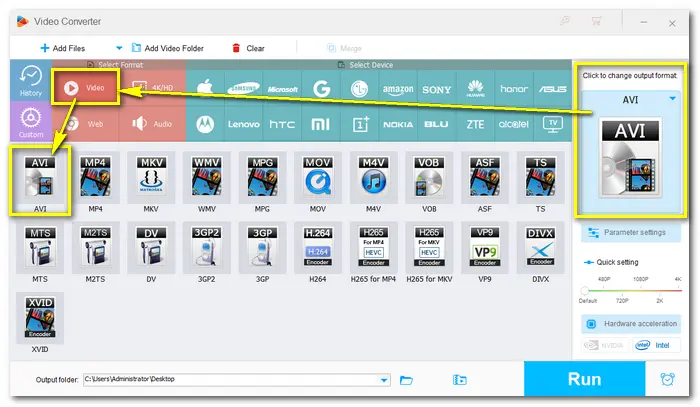The height and width of the screenshot is (407, 700).
Task: Open Sony device presets
Action: (x=437, y=88)
